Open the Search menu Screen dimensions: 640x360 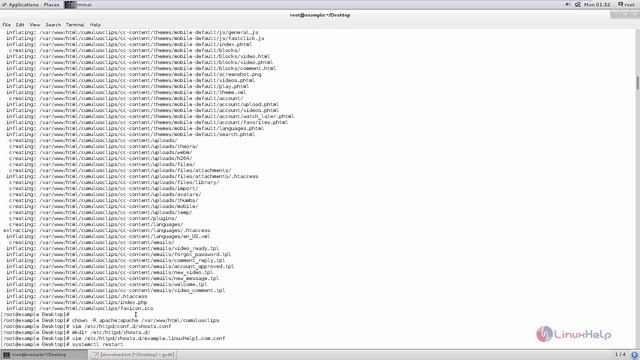53,25
